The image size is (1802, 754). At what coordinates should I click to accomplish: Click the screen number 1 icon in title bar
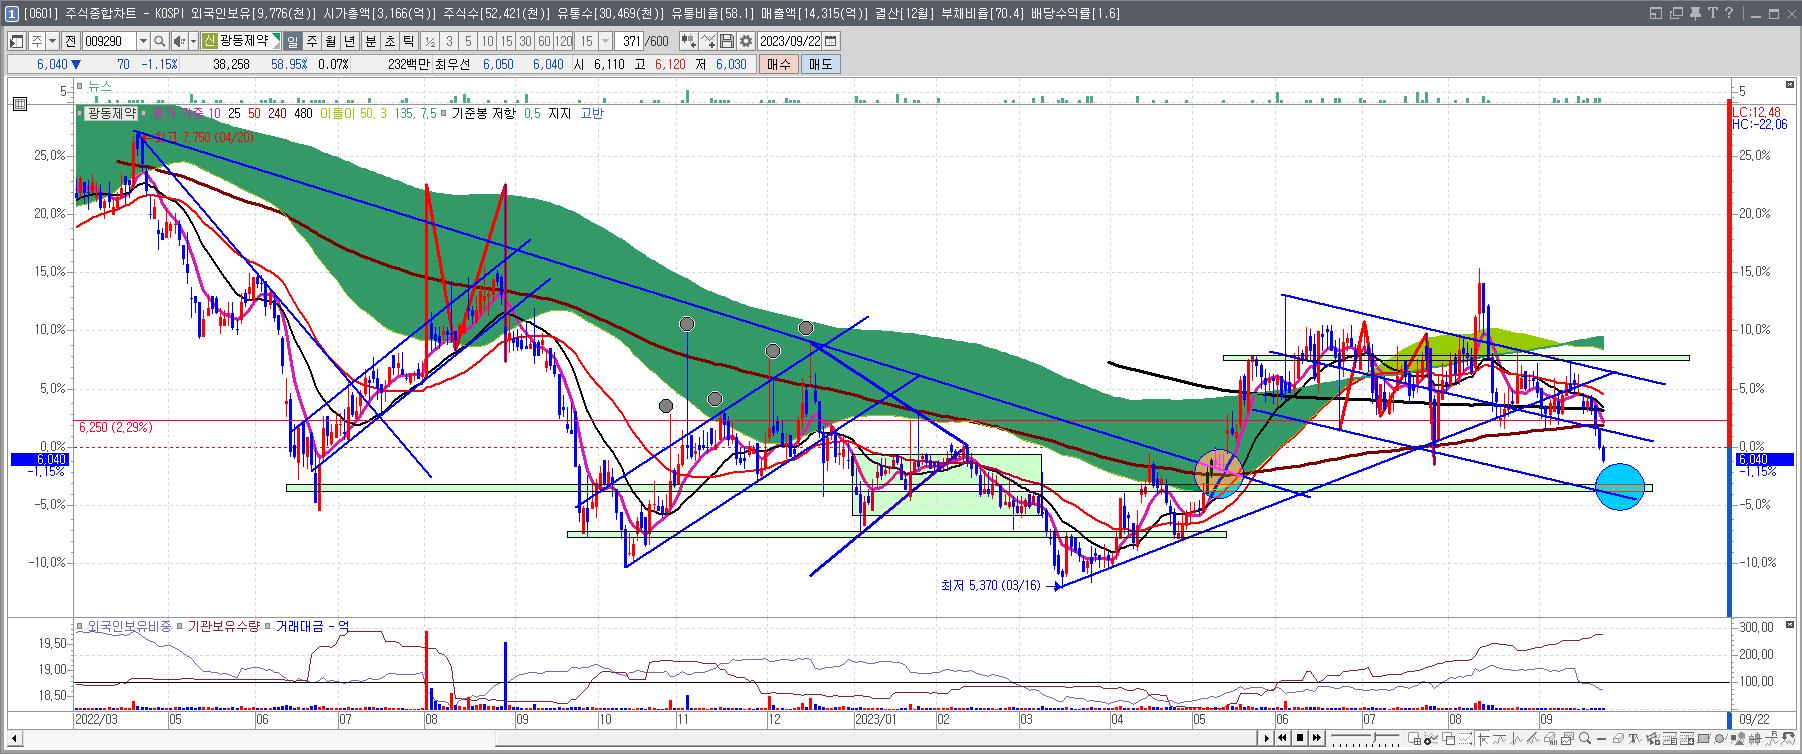[x=12, y=13]
